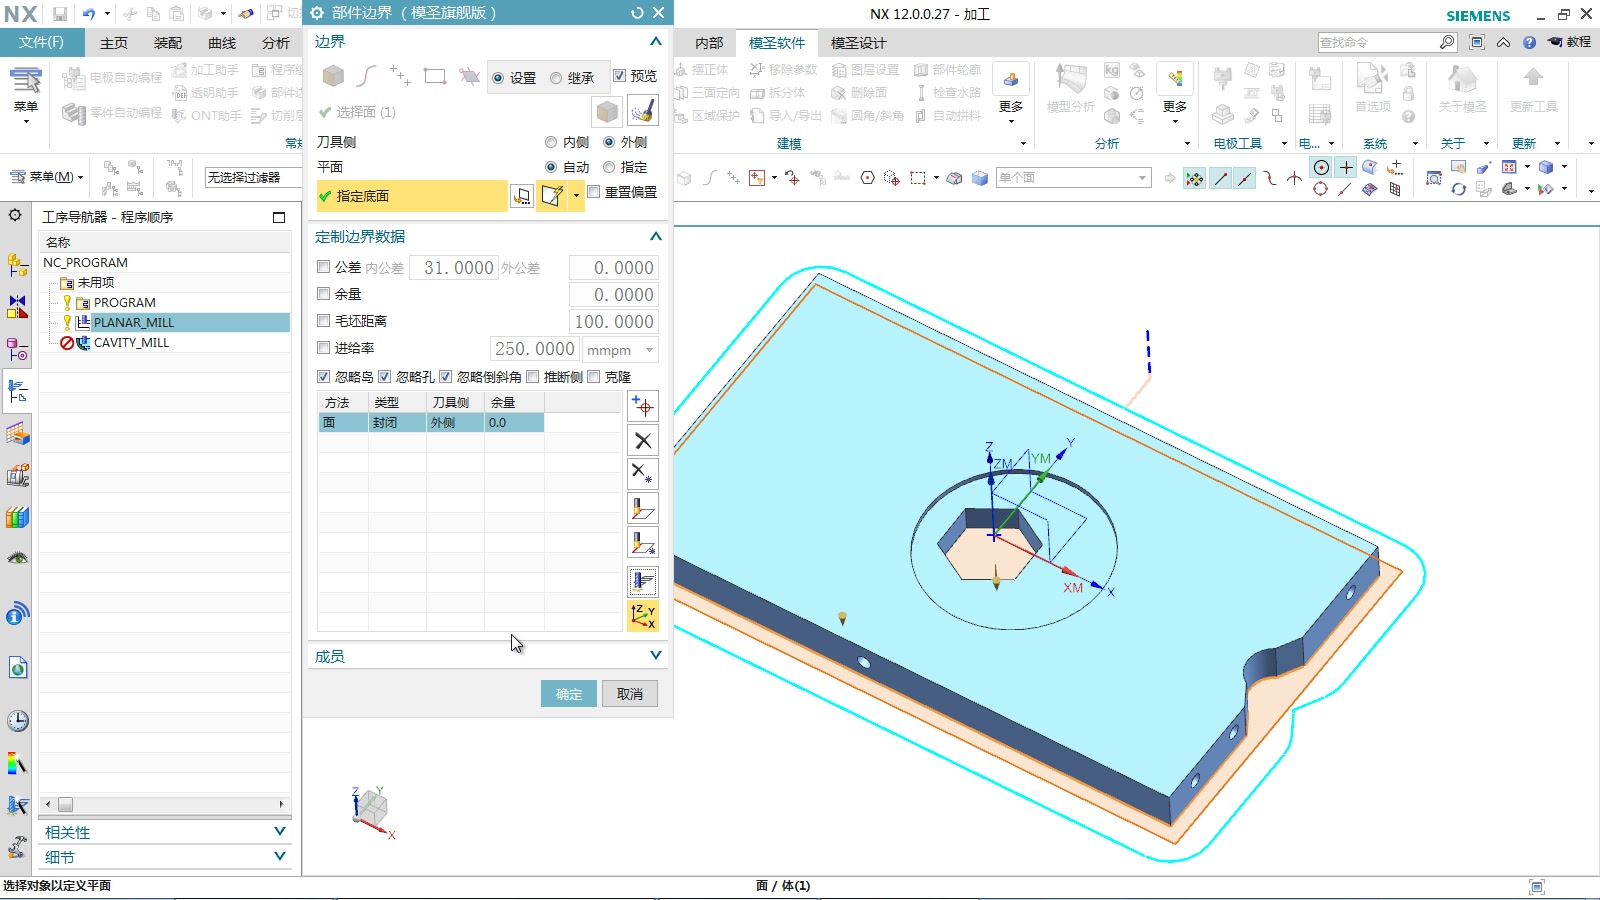Open the 文件(F) menu
Screen dimensions: 1600x900
(41, 42)
